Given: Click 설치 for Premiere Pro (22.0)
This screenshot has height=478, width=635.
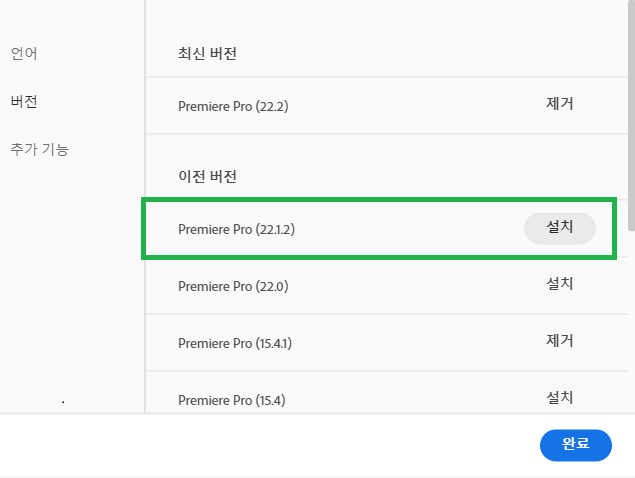Looking at the screenshot, I should 560,284.
